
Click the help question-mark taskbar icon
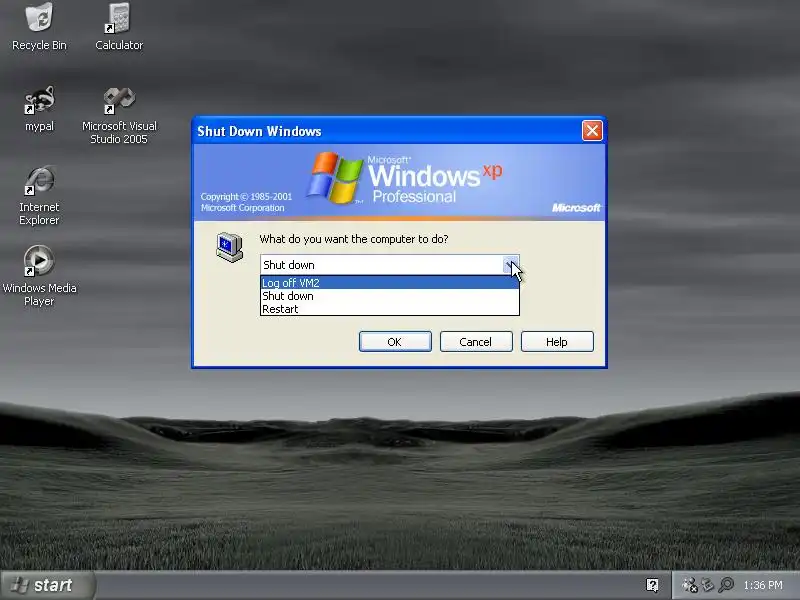click(x=652, y=585)
